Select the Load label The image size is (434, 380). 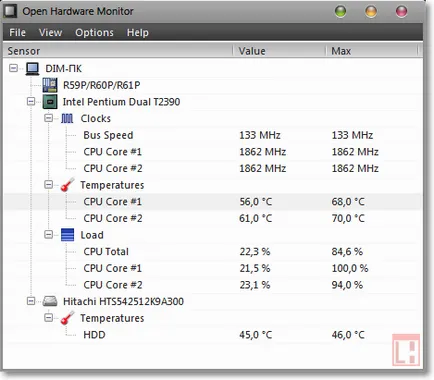click(x=92, y=235)
